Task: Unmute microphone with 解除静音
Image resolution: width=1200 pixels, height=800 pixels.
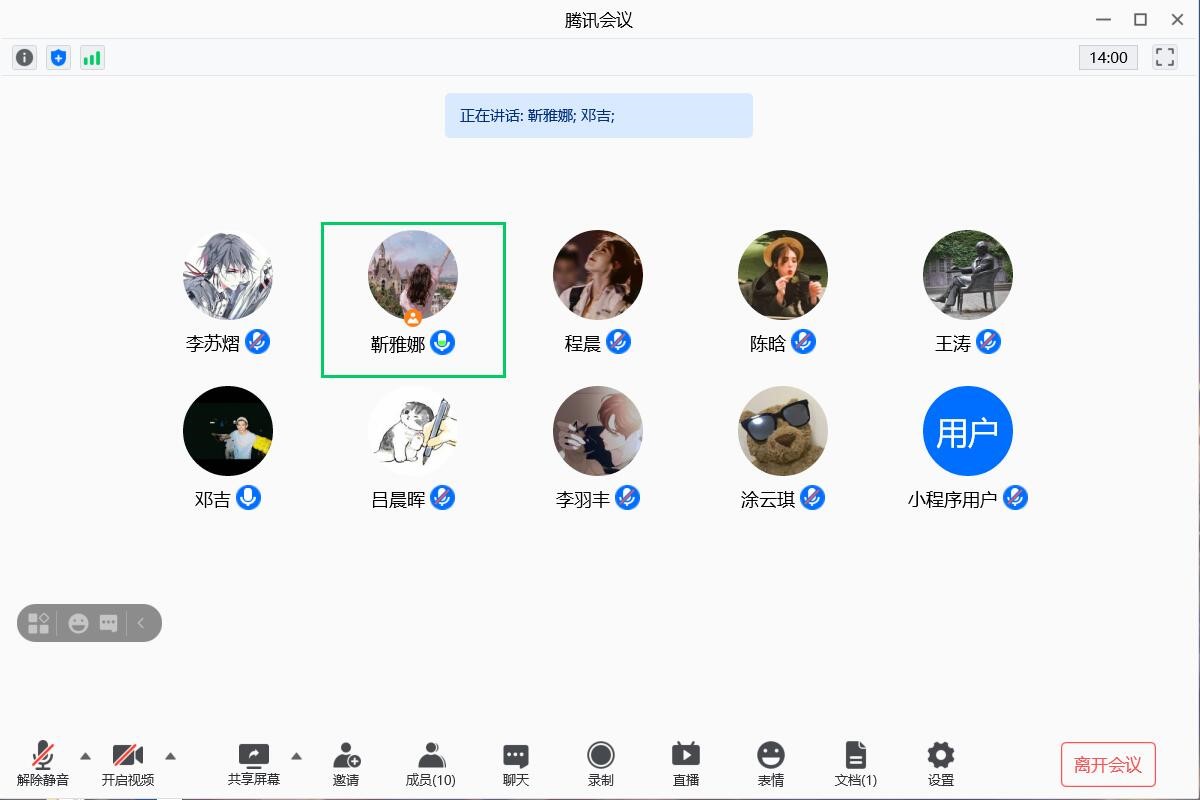Action: click(43, 765)
